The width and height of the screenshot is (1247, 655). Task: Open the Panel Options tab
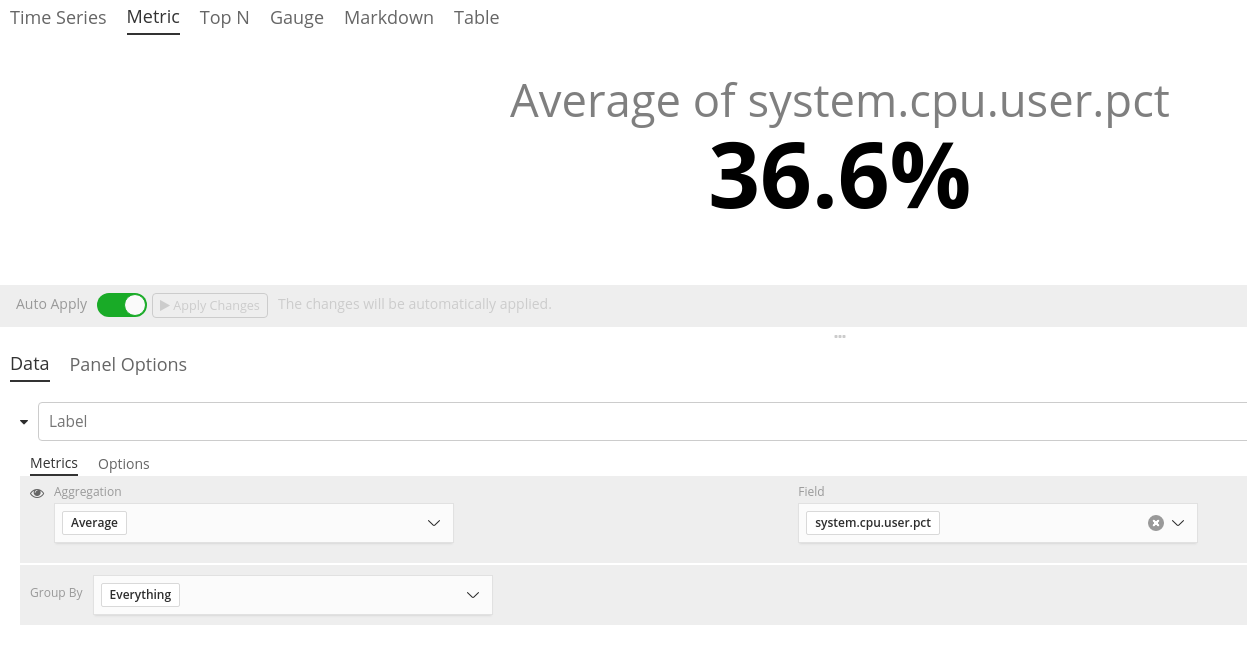pos(128,364)
